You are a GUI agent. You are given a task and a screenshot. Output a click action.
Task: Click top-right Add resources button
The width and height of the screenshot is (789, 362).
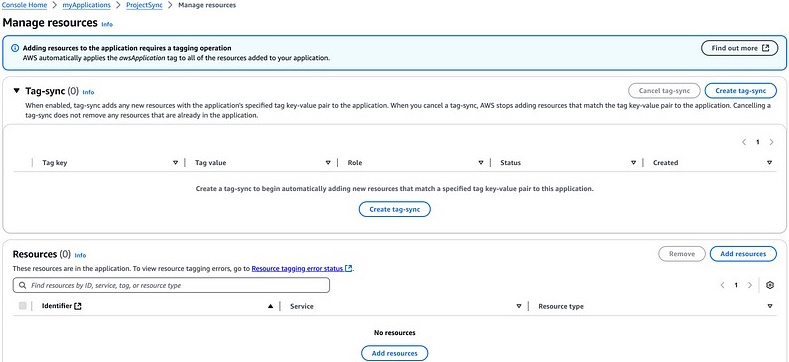[743, 254]
